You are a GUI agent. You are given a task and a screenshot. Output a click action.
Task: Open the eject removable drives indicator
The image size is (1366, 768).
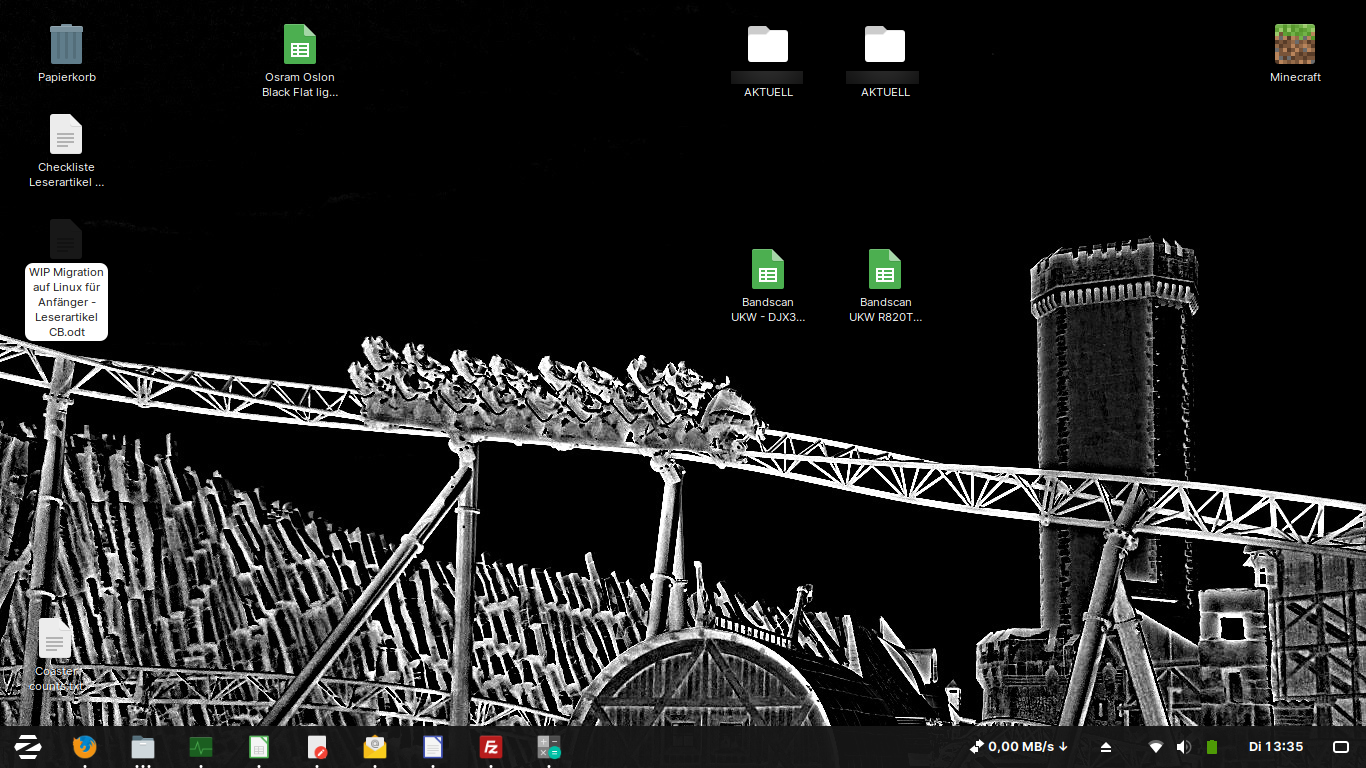1106,747
